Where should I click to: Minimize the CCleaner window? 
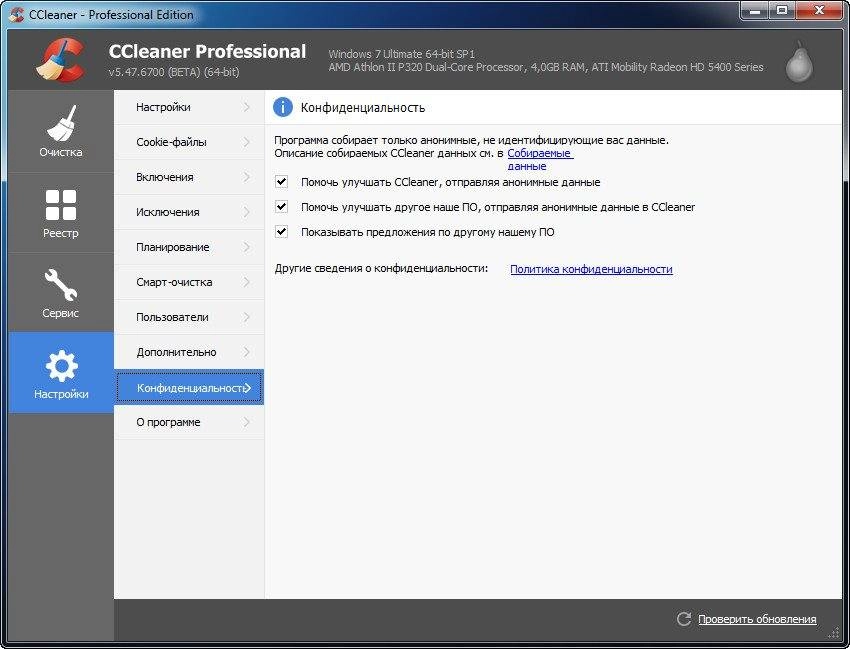point(755,10)
